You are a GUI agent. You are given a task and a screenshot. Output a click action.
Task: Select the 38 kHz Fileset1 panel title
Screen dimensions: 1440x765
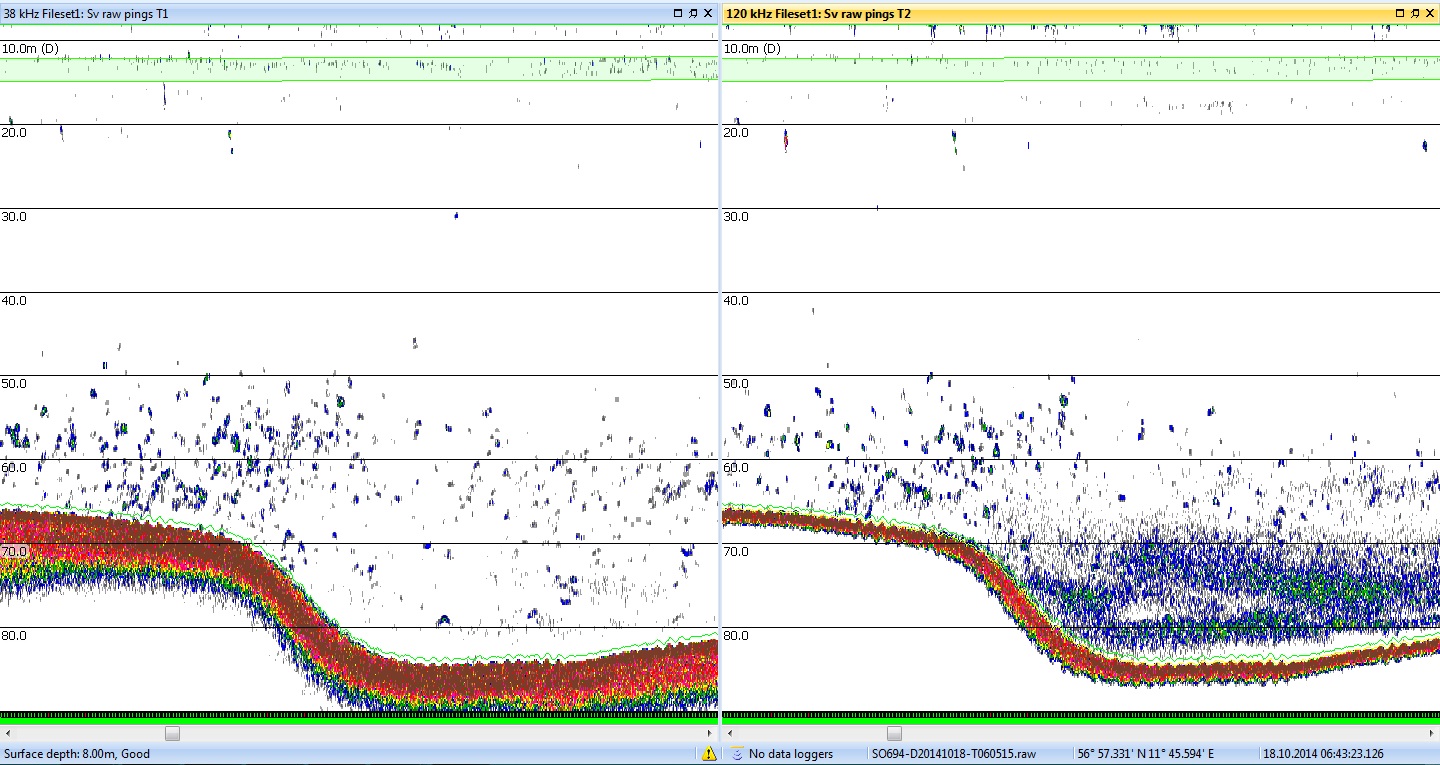click(x=86, y=14)
